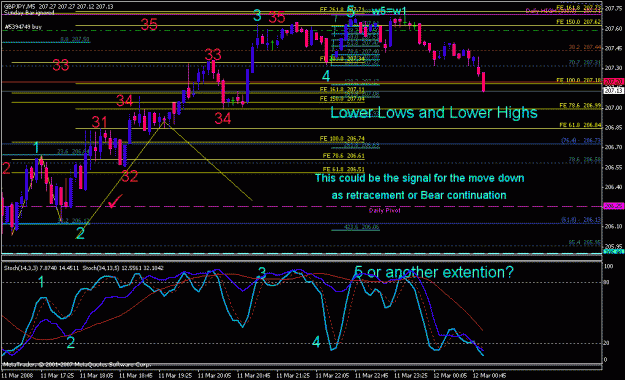This screenshot has width=625, height=380.
Task: Click the "11 Mar 22:05" time label
Action: 332,376
